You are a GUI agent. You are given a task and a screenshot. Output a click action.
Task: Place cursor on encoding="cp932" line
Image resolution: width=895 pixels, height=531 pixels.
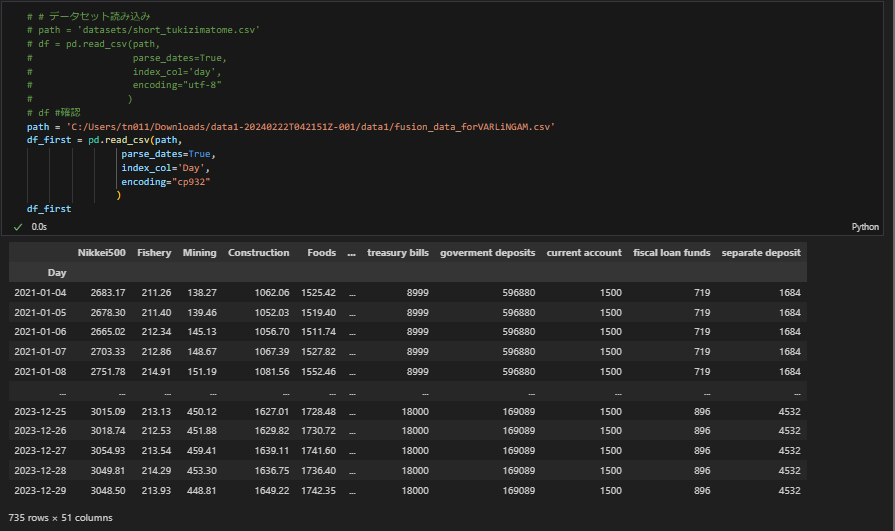[x=166, y=183]
